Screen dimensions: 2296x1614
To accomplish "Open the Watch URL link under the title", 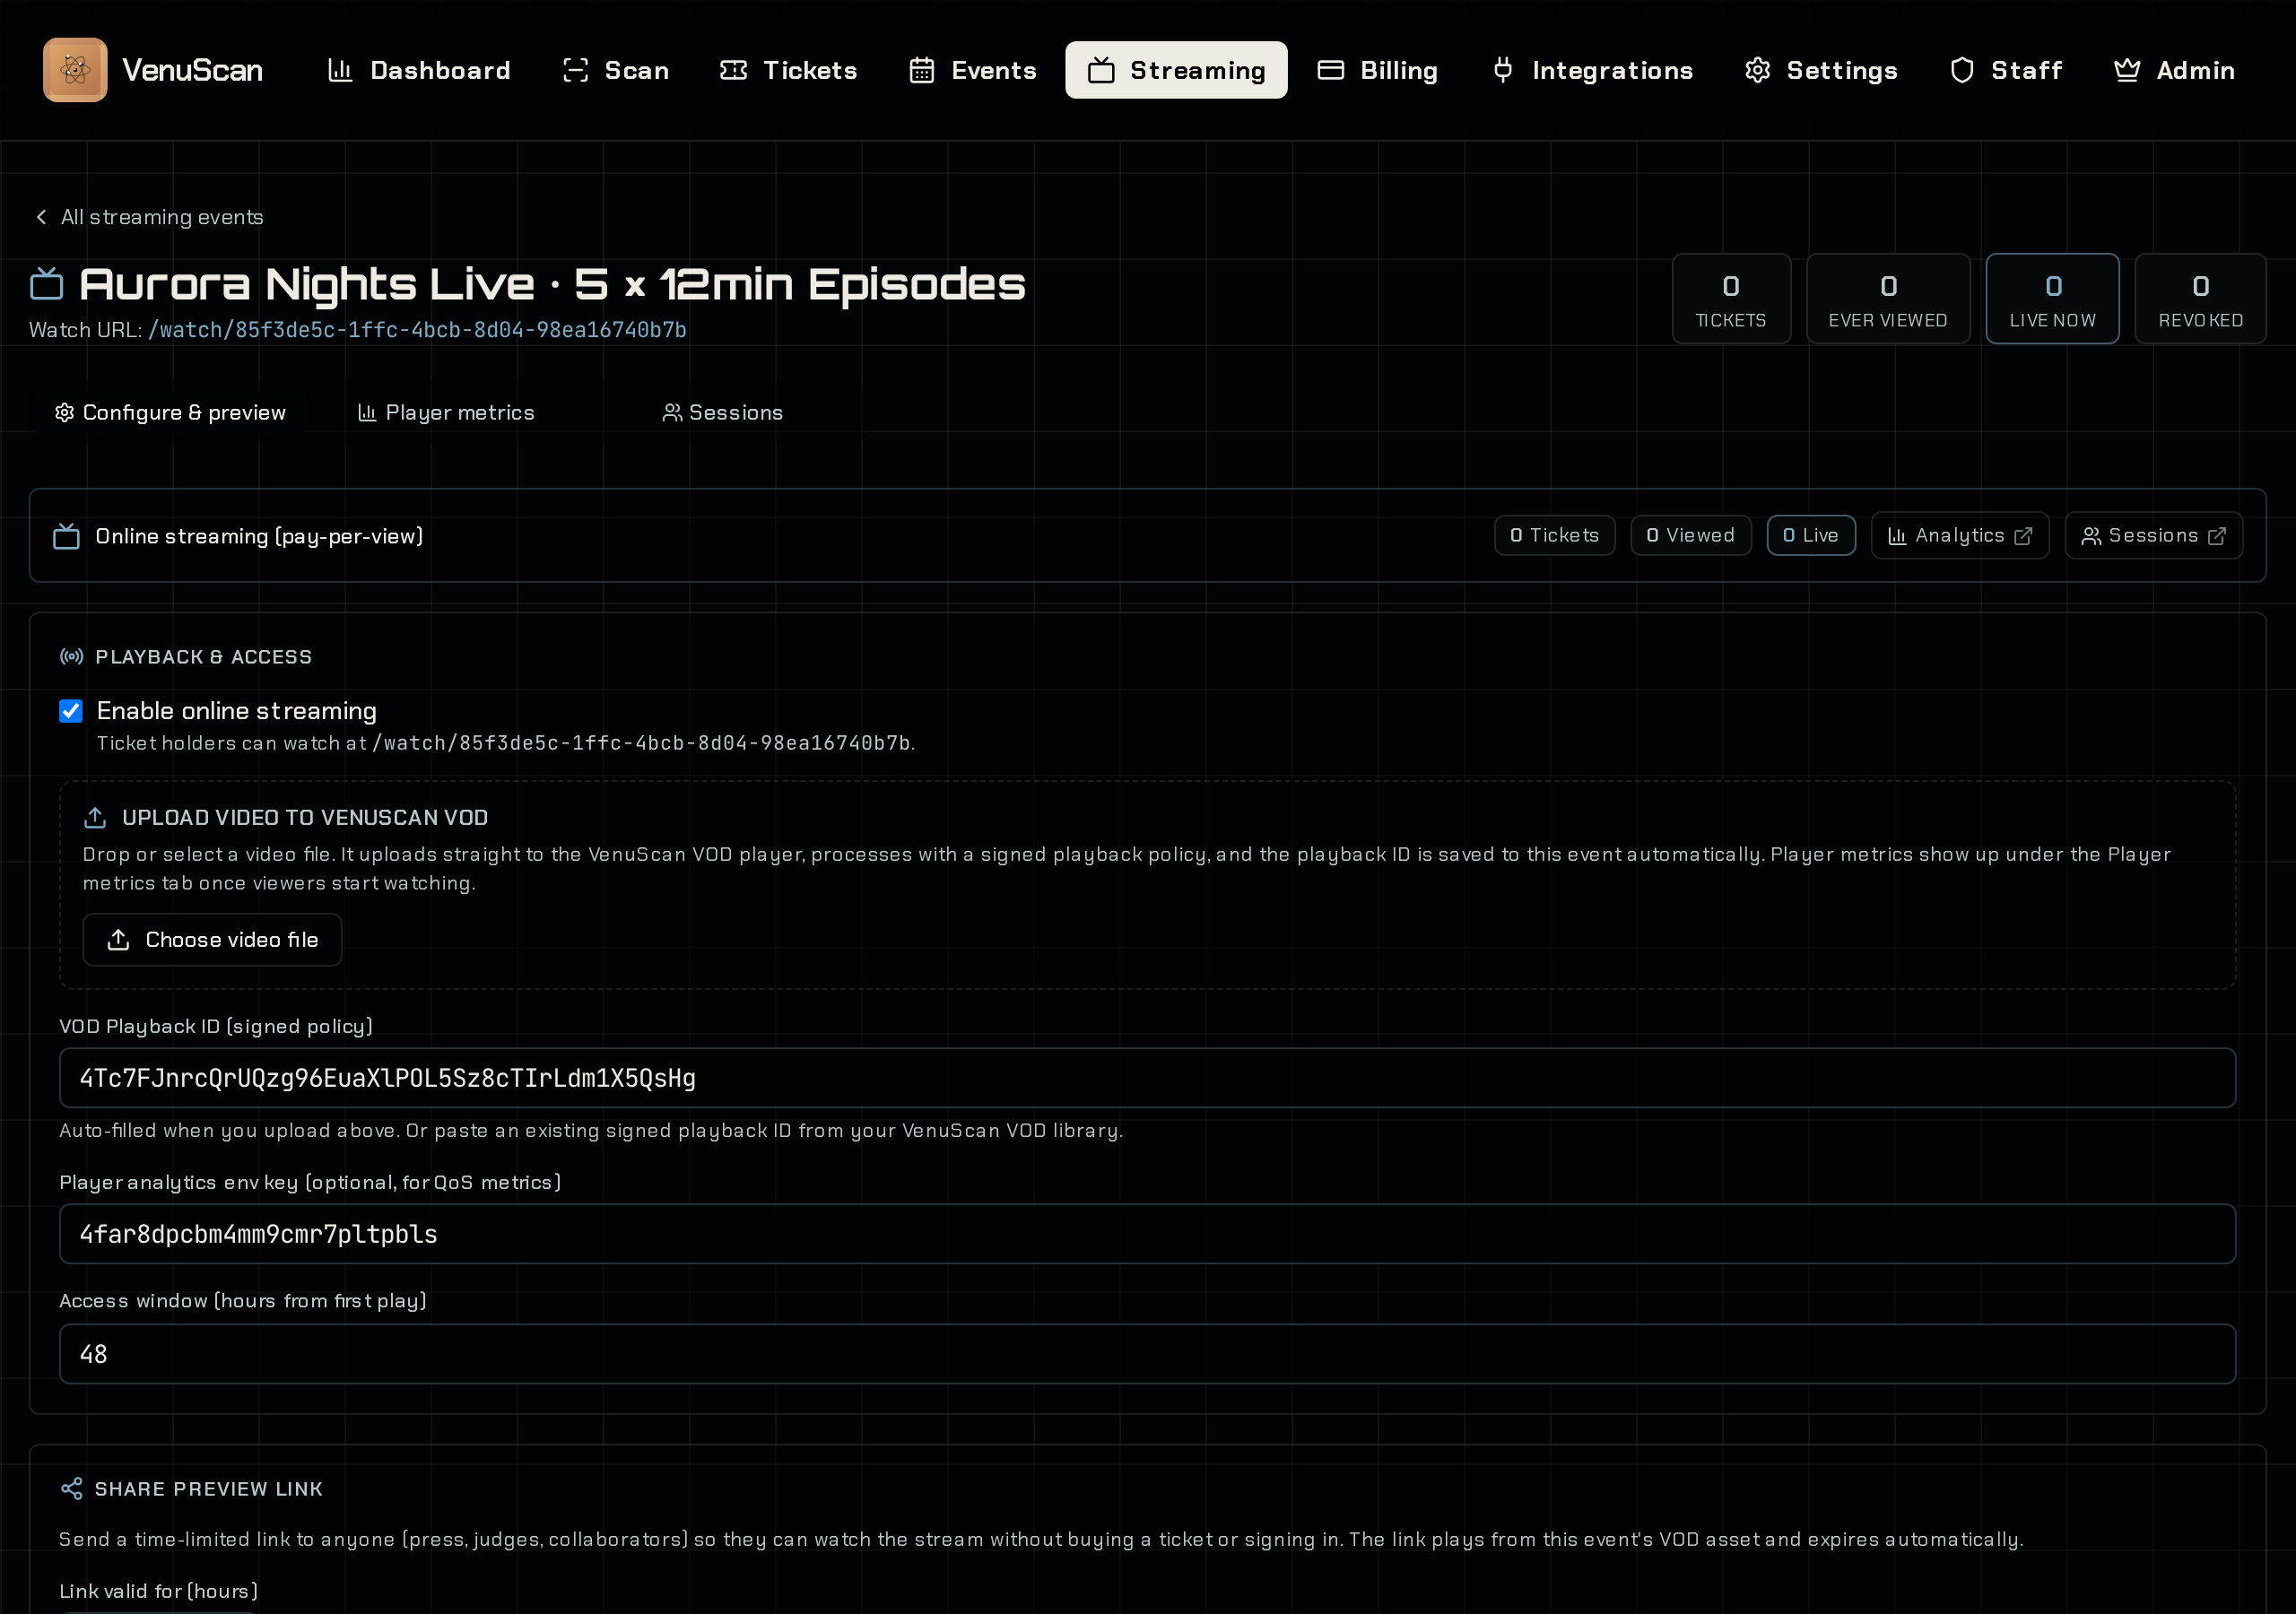I will coord(417,330).
